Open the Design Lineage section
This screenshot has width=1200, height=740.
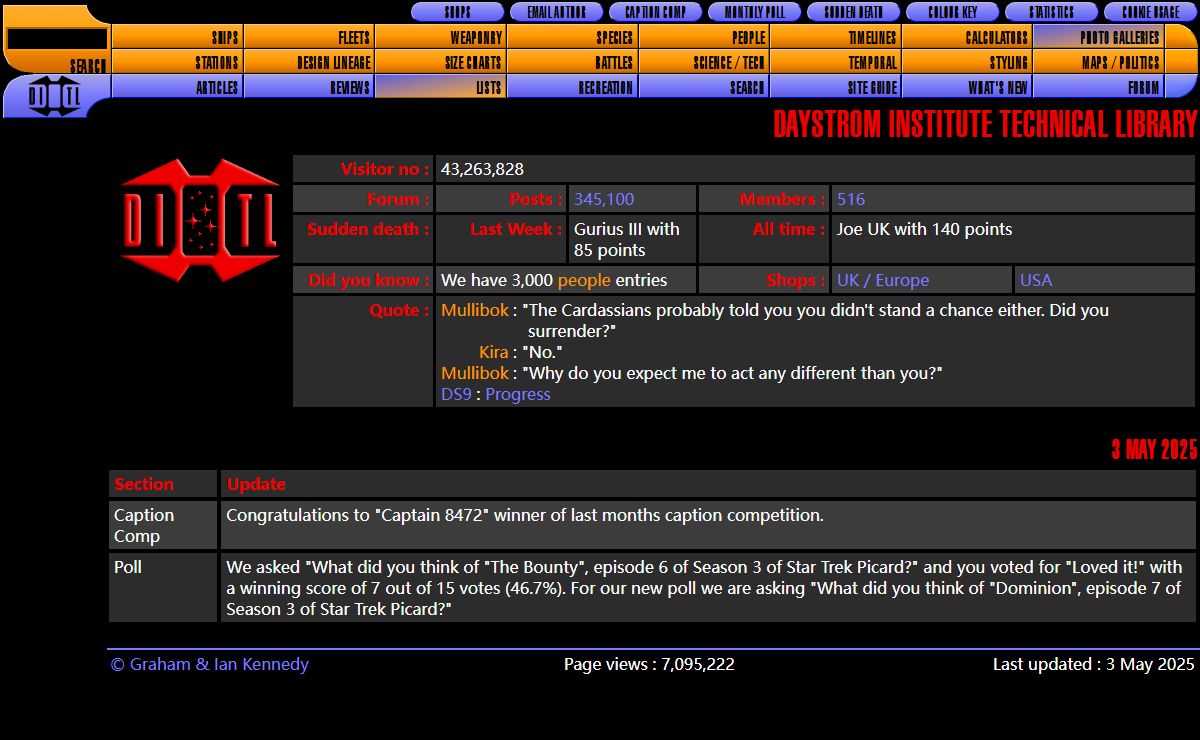[x=309, y=62]
